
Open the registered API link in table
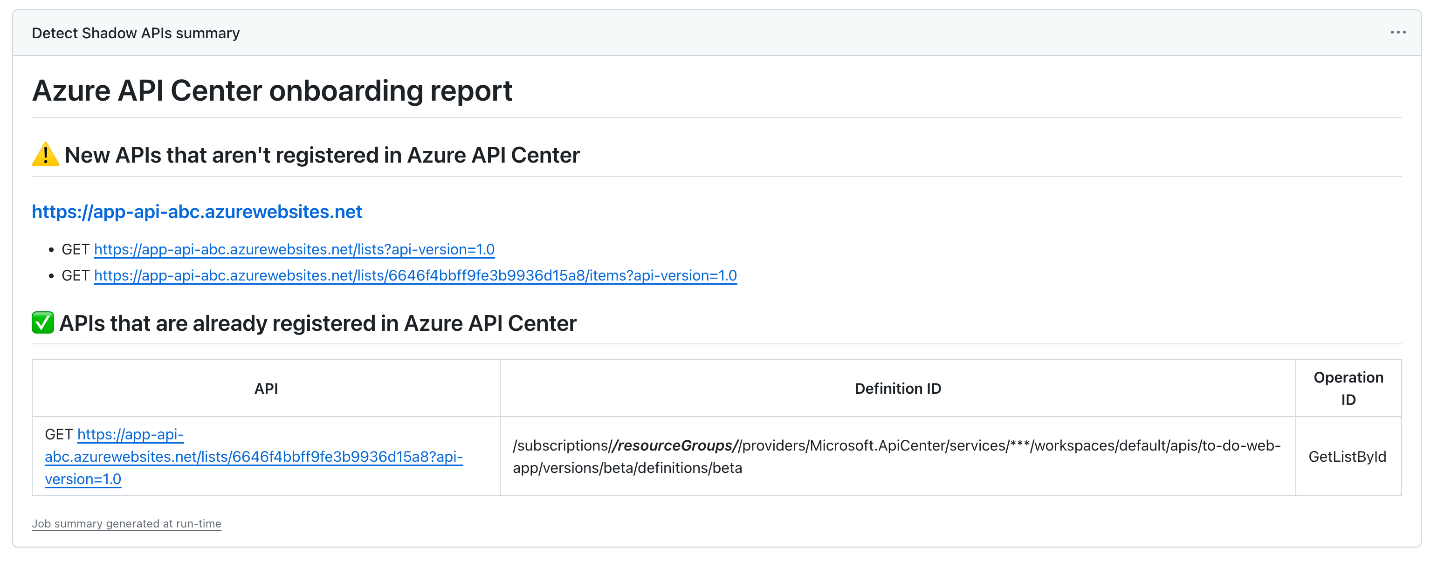pyautogui.click(x=254, y=457)
